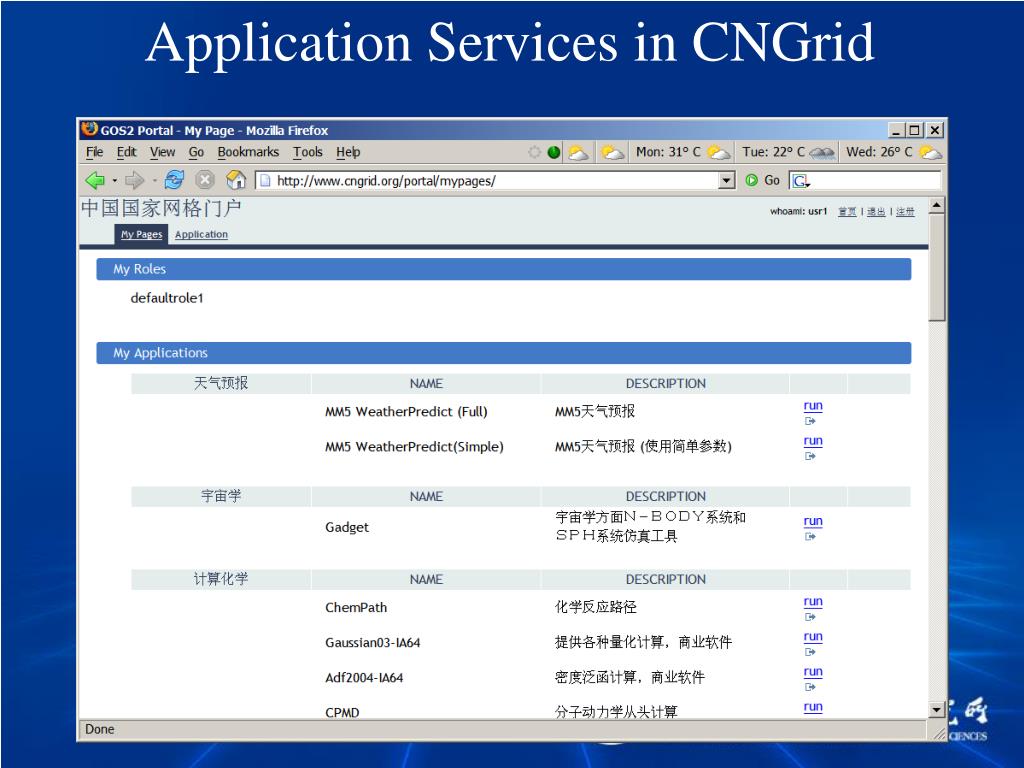Viewport: 1024px width, 768px height.
Task: Open the Go menu
Action: 196,152
